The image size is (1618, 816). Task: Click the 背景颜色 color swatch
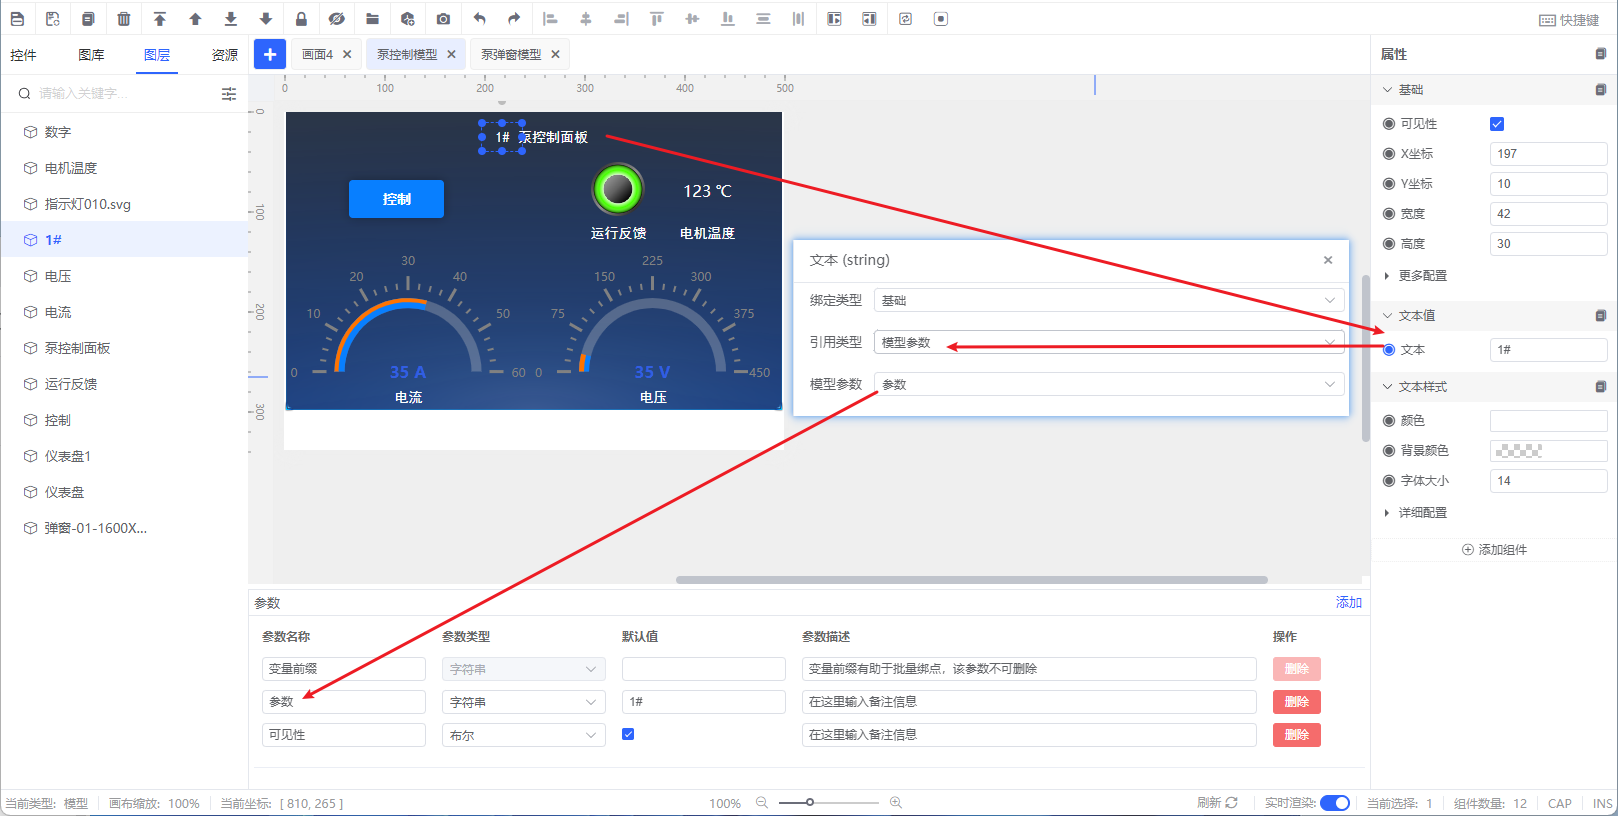point(1547,451)
